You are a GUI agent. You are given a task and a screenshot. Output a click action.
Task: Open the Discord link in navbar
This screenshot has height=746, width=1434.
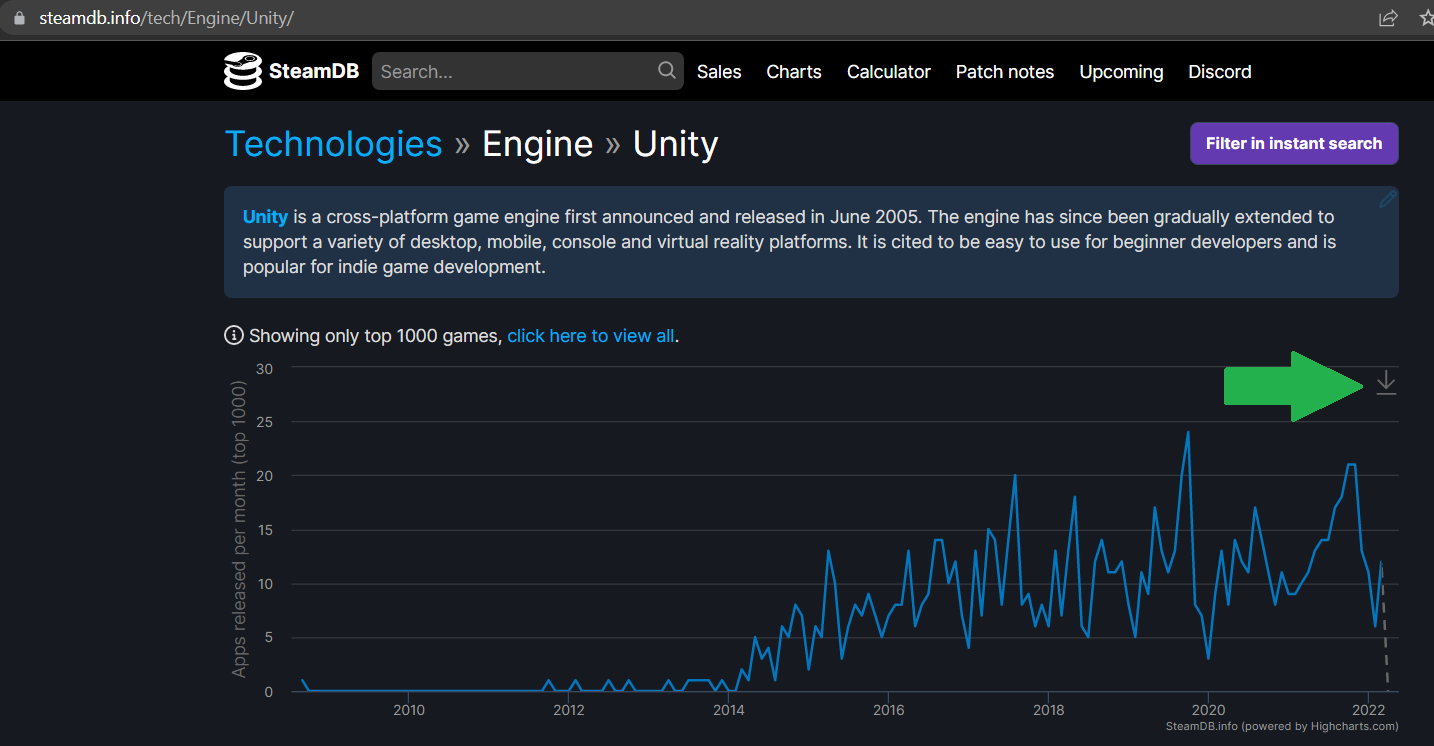click(x=1220, y=72)
